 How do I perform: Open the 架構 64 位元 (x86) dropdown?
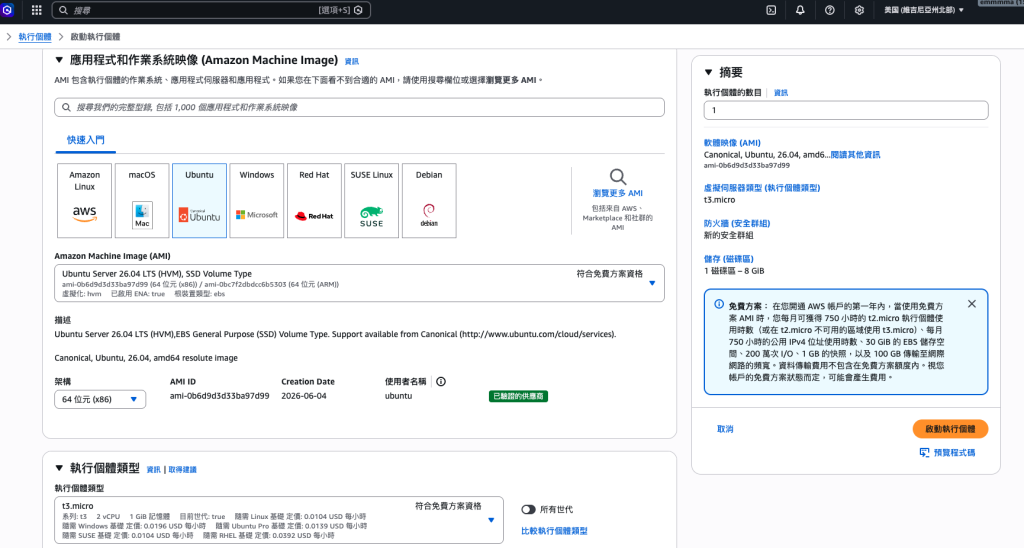point(100,399)
